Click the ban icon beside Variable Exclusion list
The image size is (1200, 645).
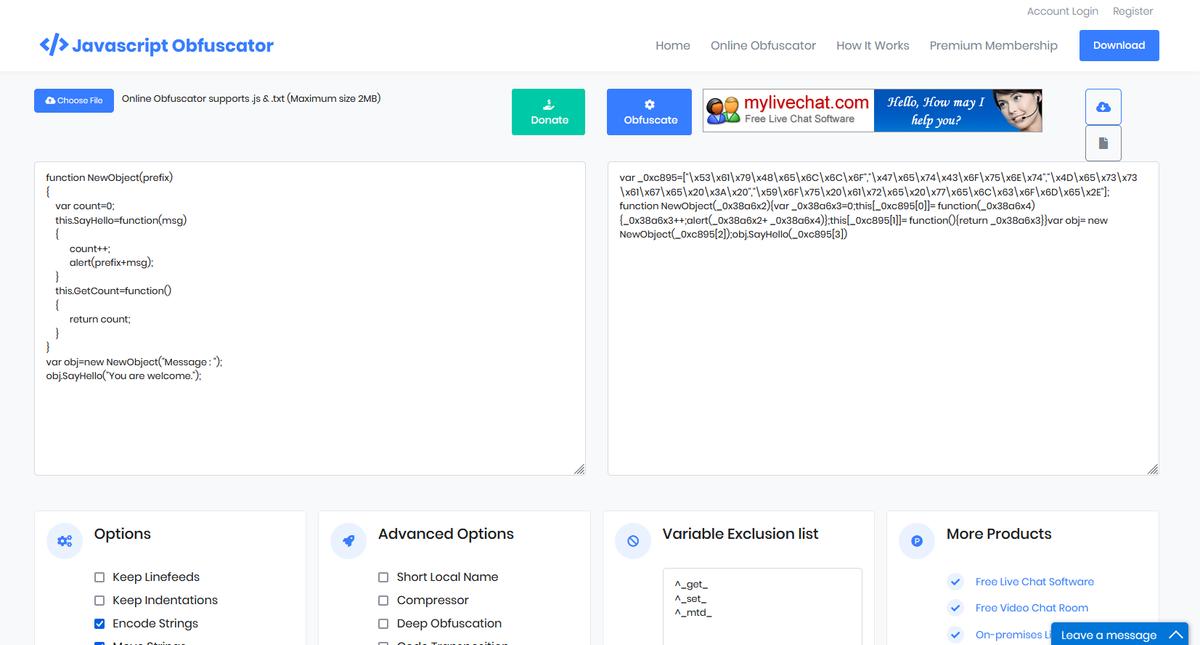pos(633,541)
